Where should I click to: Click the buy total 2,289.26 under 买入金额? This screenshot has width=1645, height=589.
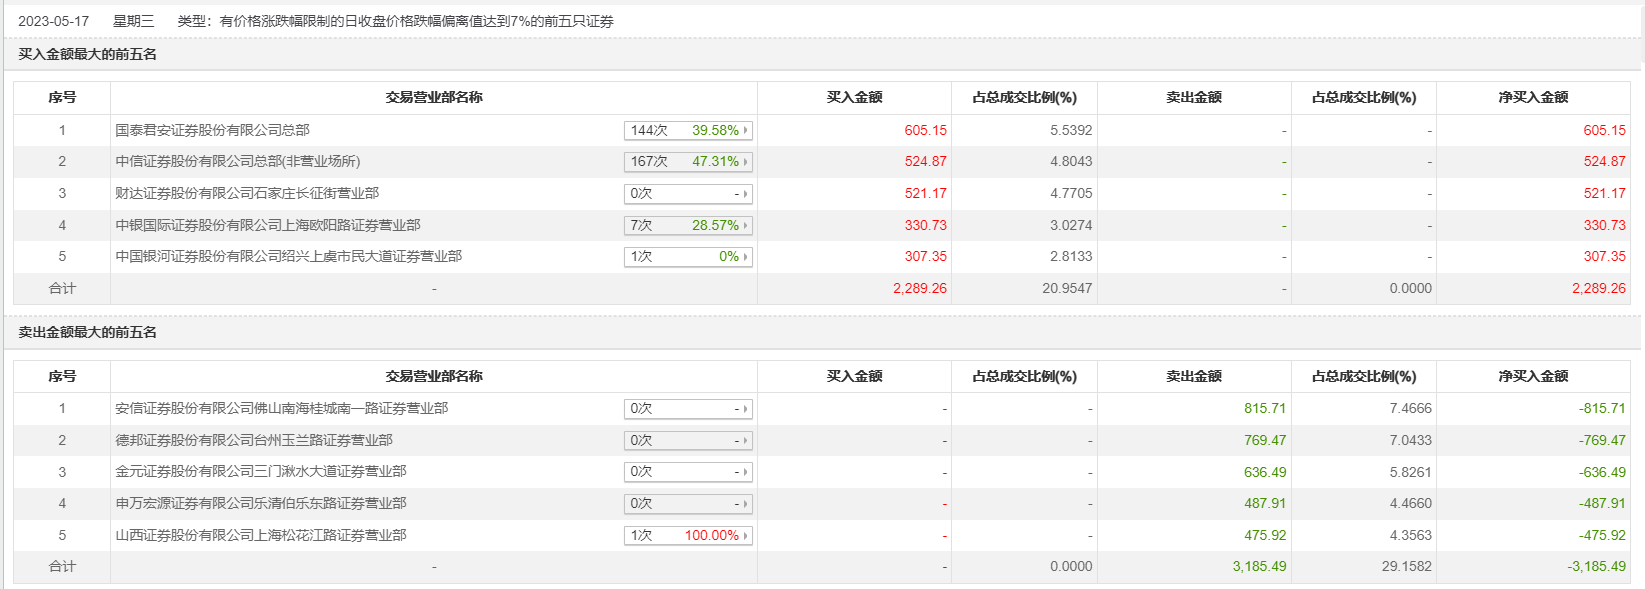[920, 288]
